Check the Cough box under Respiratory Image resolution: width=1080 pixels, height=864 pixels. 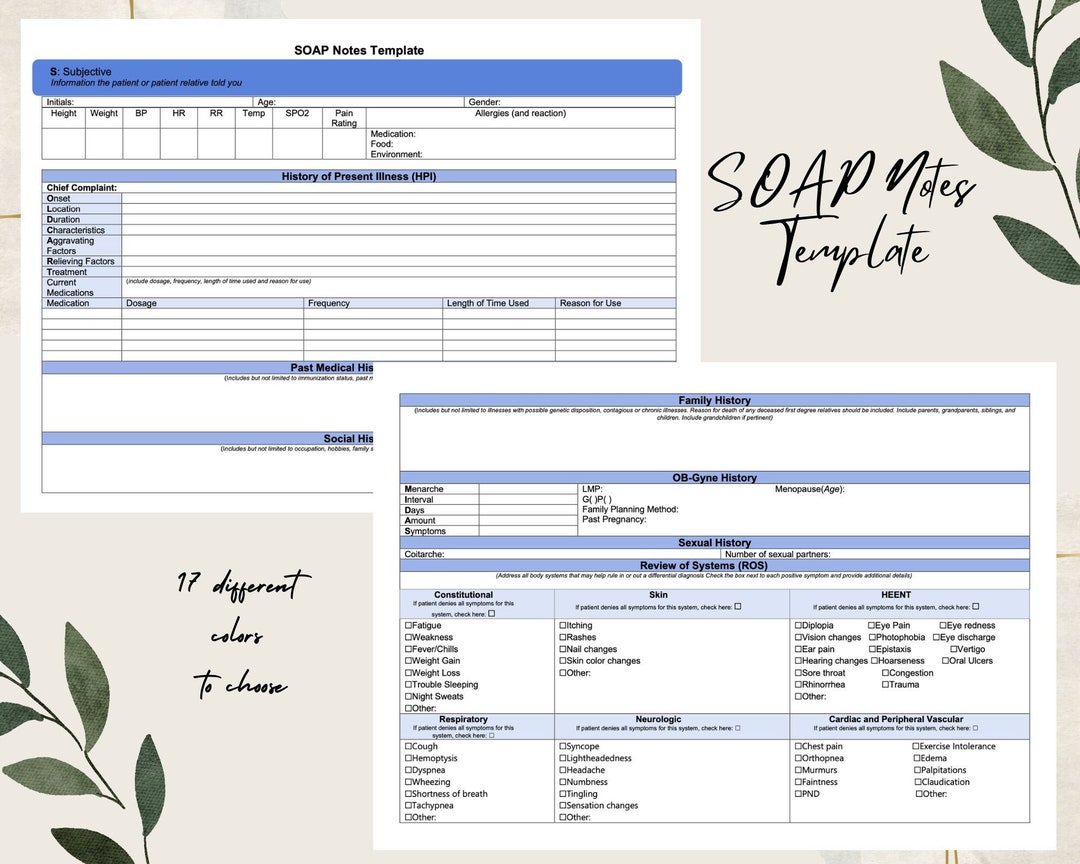pos(408,746)
